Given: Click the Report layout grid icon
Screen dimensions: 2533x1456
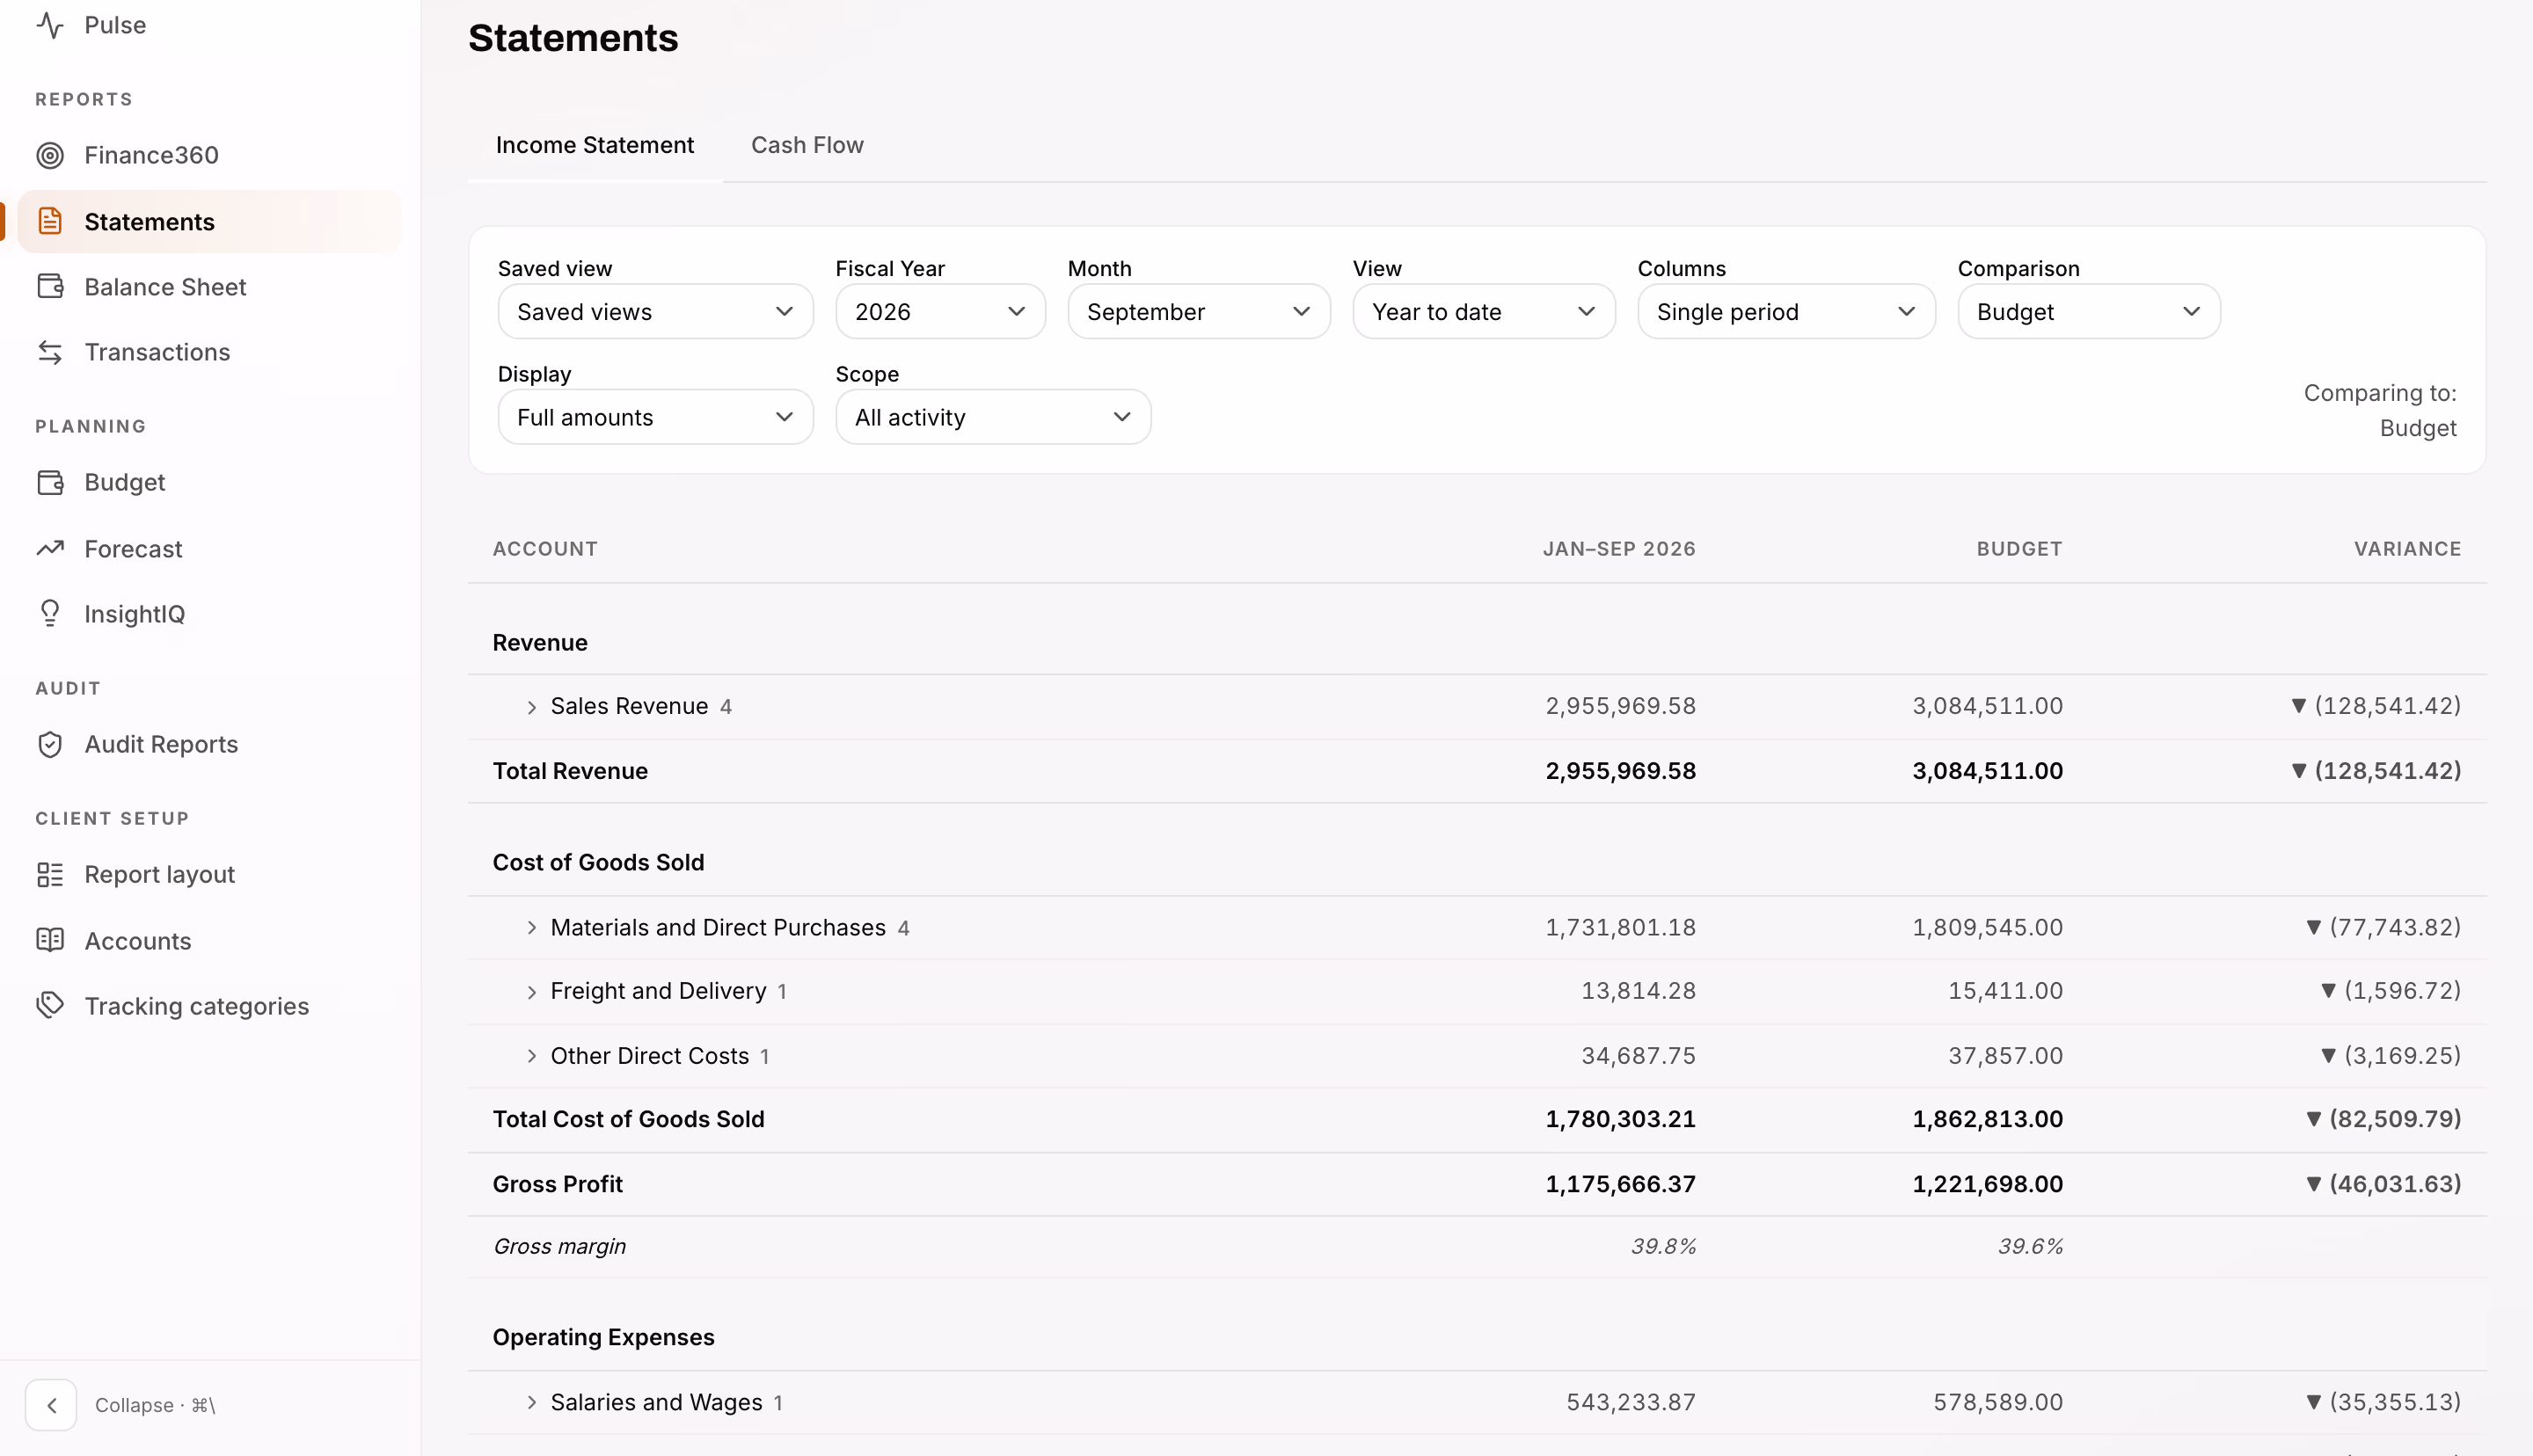Looking at the screenshot, I should [x=50, y=875].
